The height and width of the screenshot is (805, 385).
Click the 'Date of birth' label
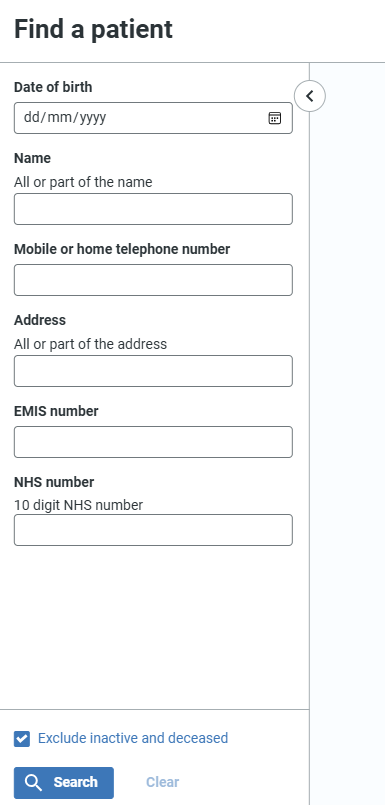pyautogui.click(x=53, y=87)
